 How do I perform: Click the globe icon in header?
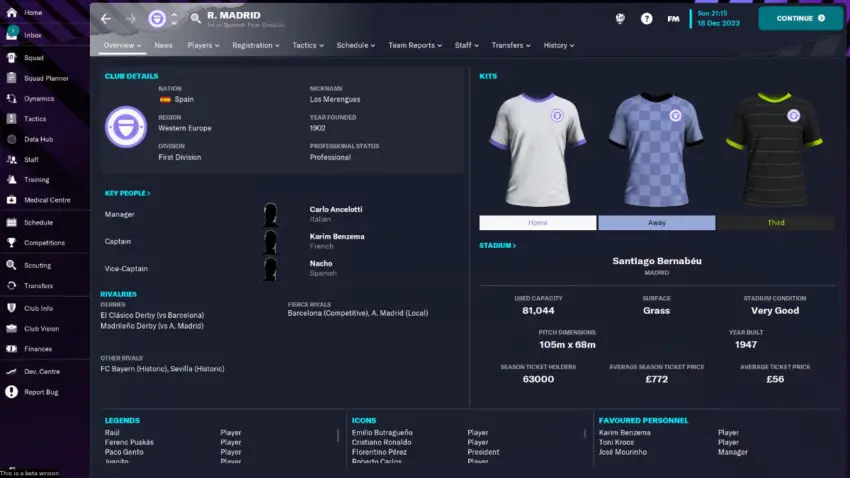click(x=620, y=19)
